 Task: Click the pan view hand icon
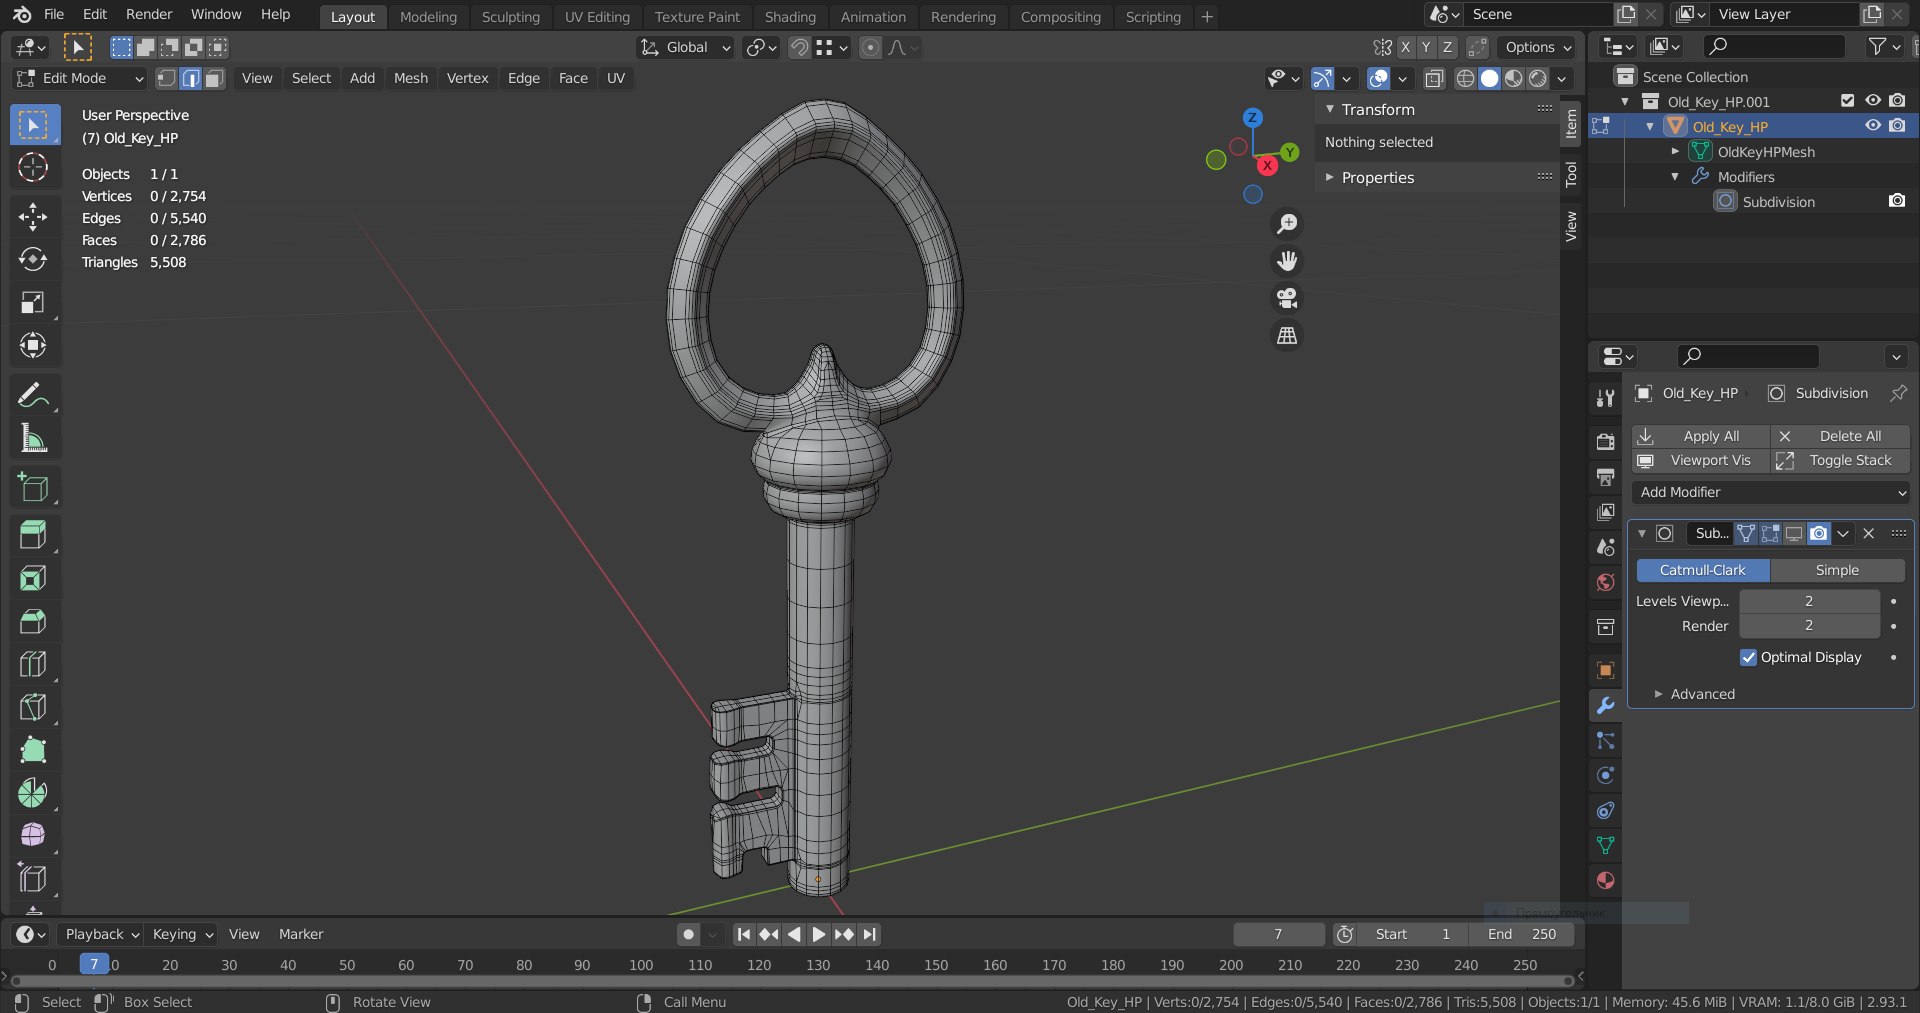[x=1287, y=261]
